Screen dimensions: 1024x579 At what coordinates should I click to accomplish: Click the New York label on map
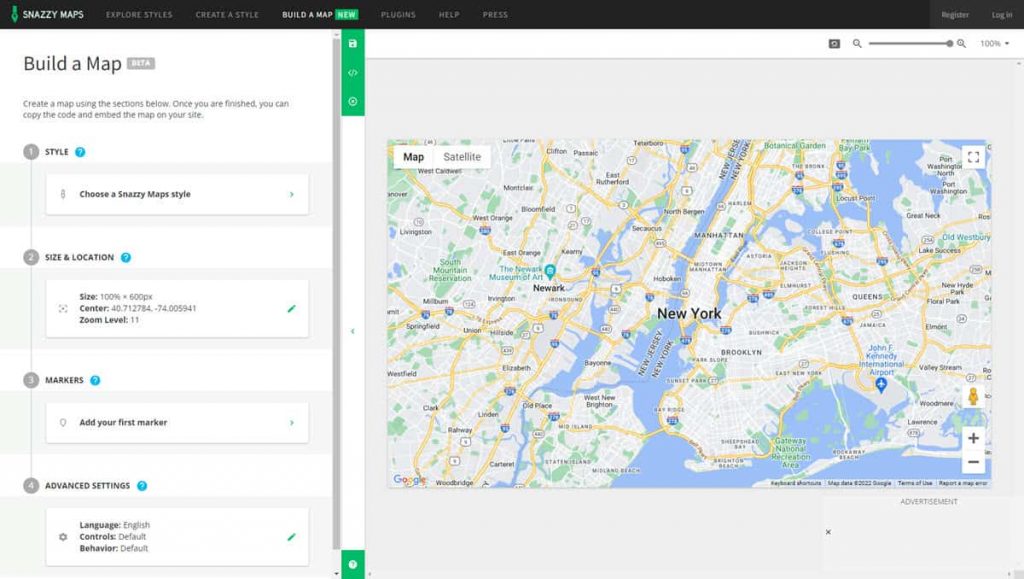[689, 313]
